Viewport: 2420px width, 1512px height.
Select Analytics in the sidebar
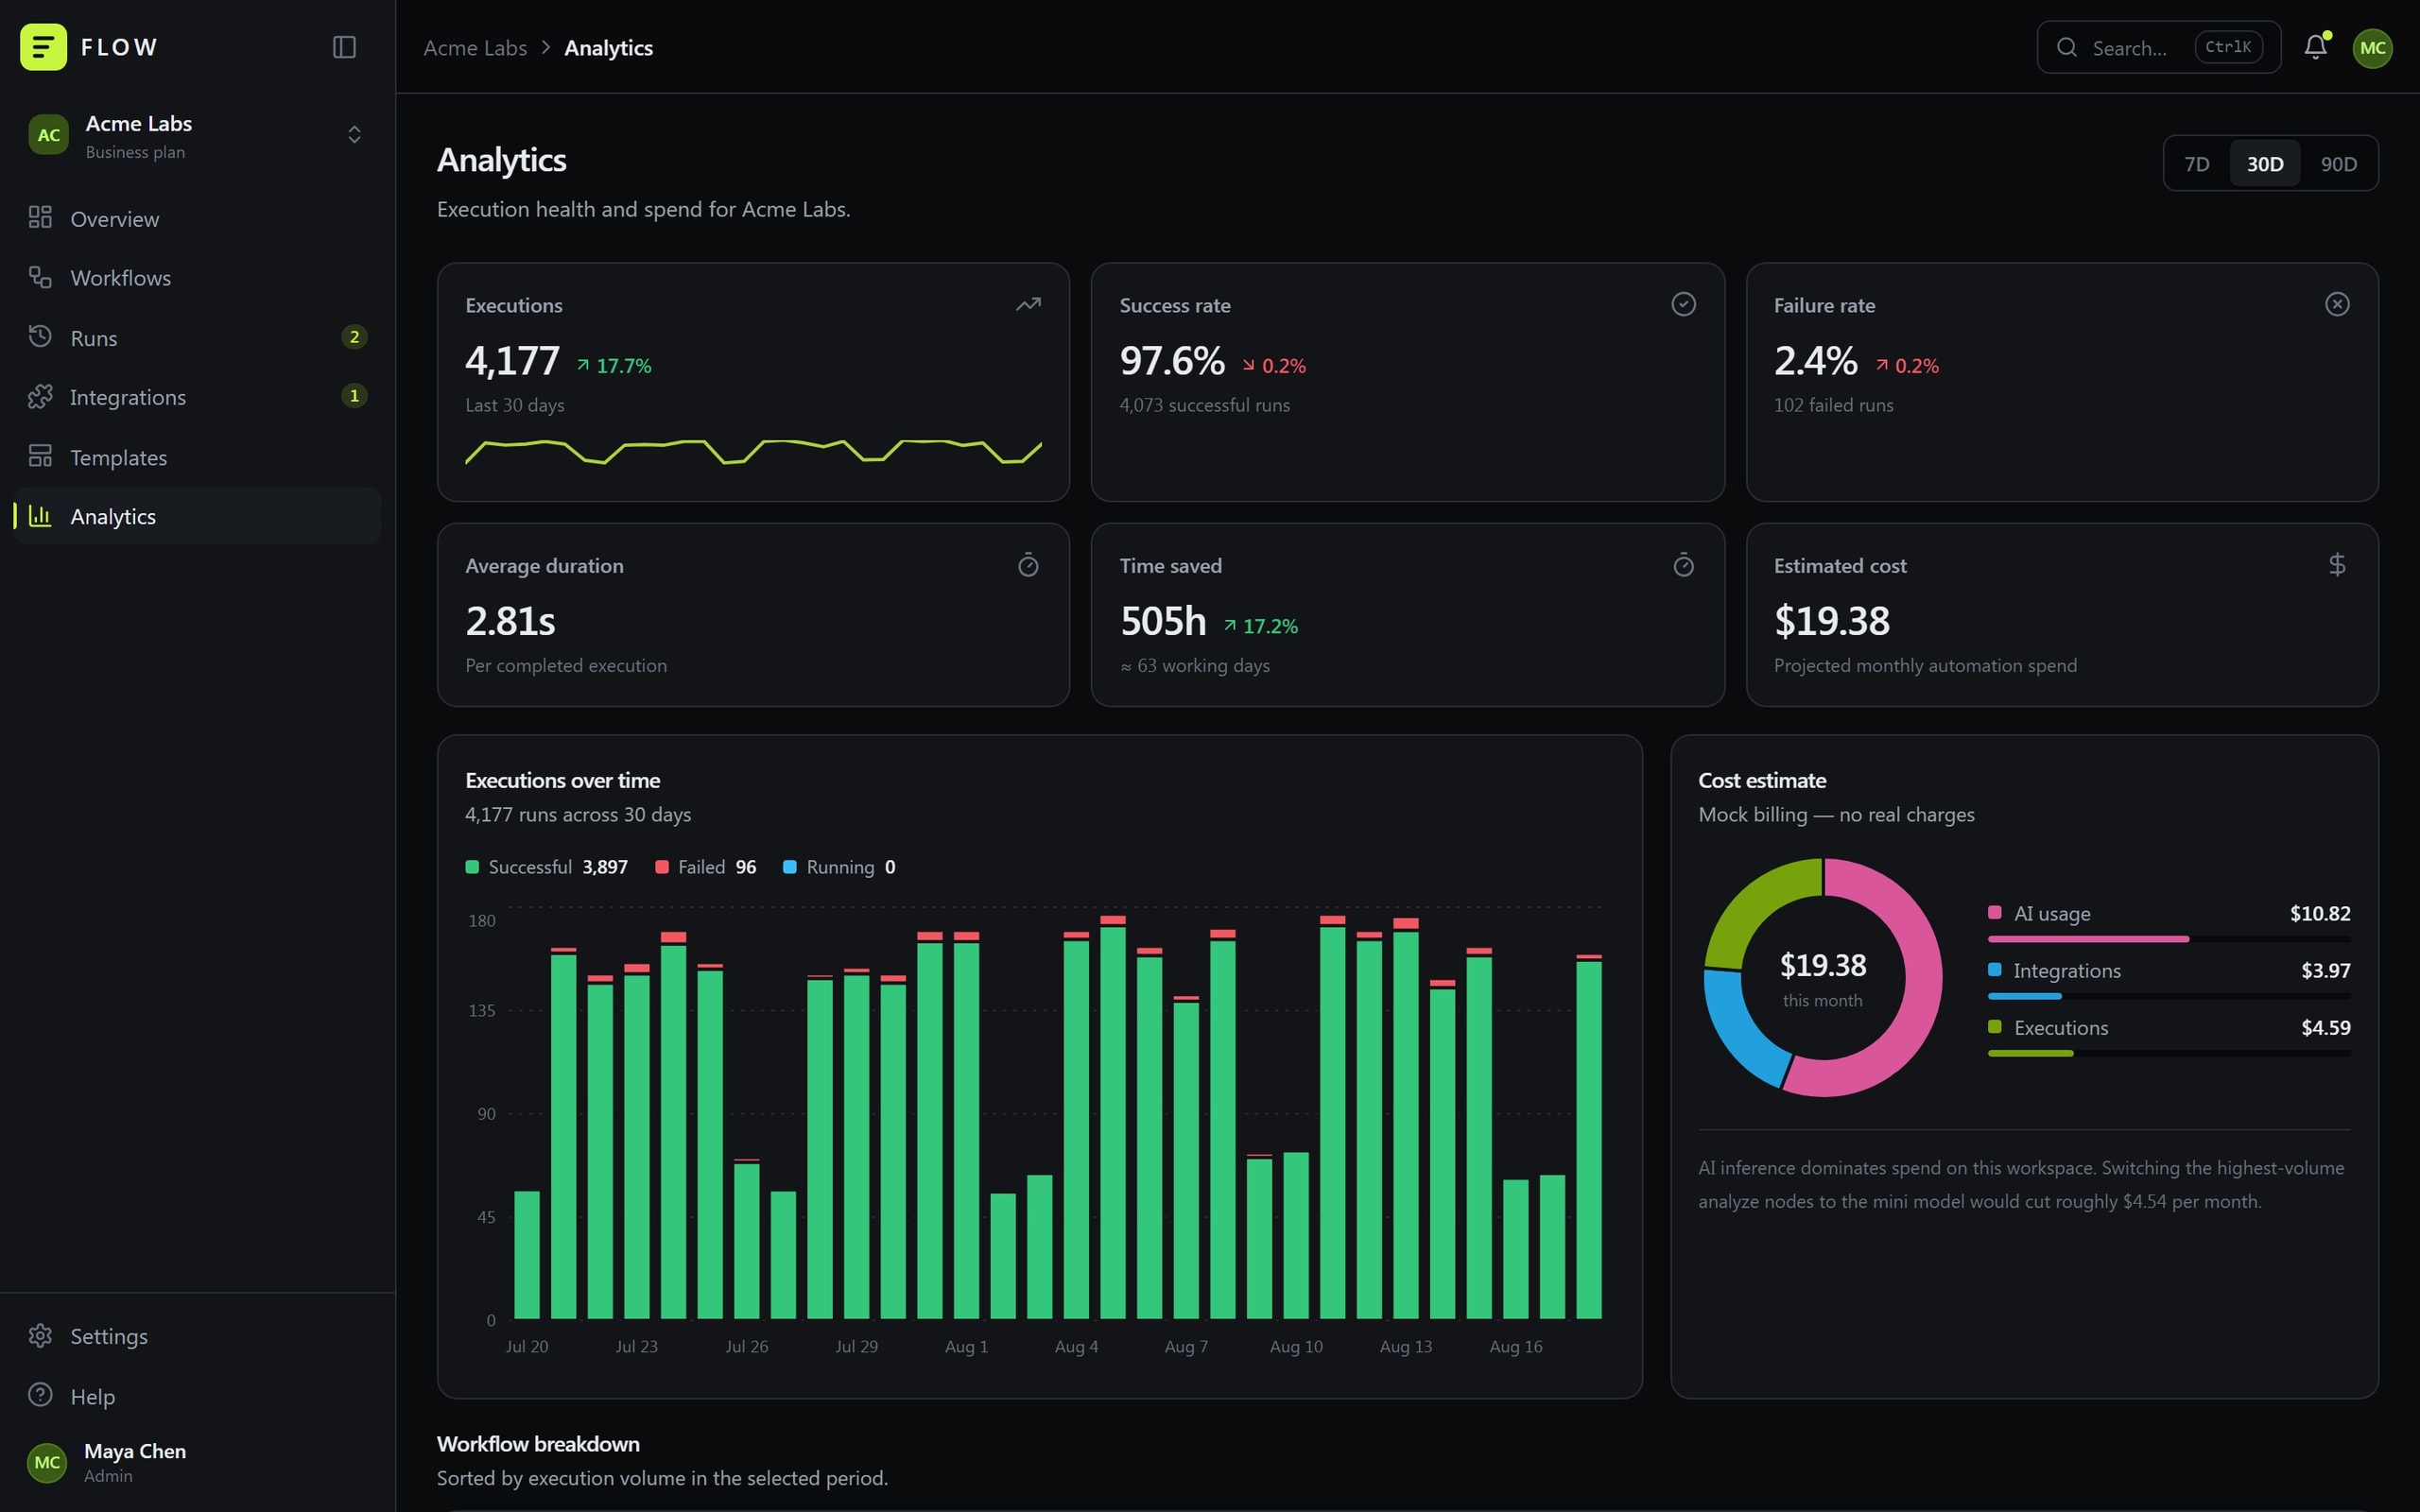[x=197, y=516]
